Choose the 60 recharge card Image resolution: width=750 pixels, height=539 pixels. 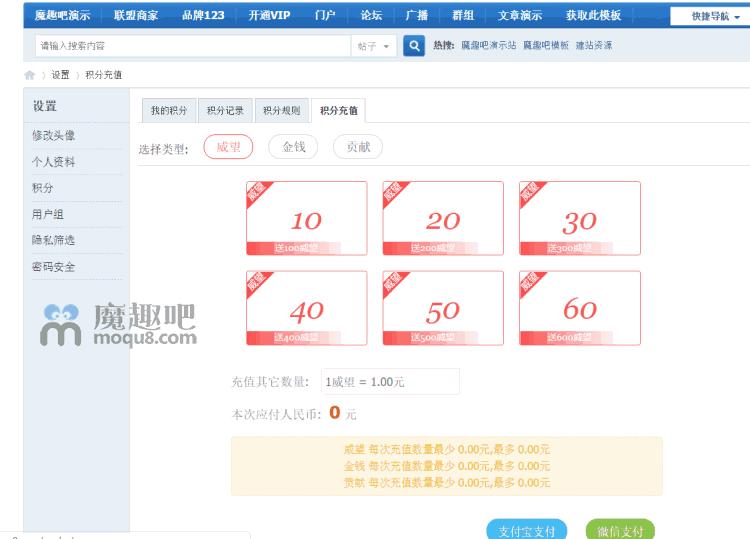580,308
